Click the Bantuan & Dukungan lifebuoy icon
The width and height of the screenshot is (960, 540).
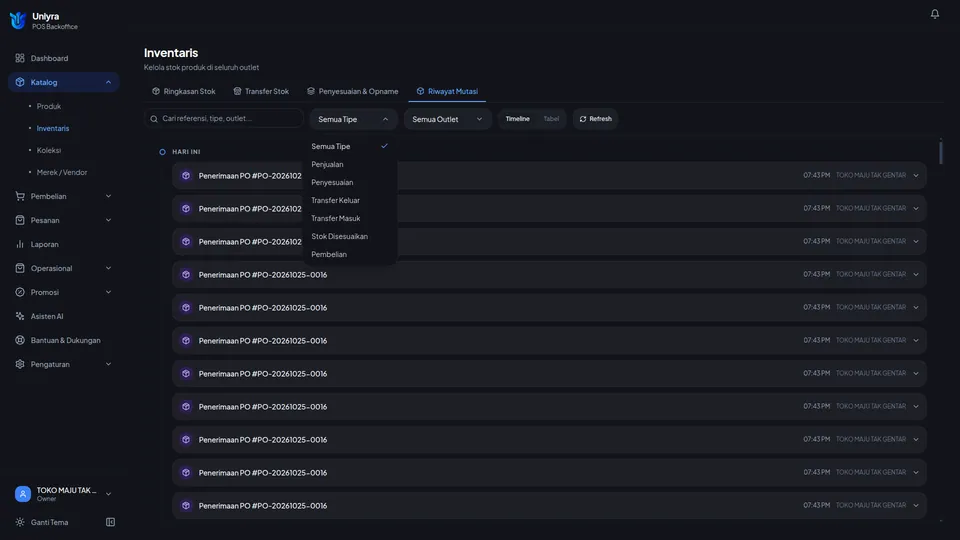point(20,340)
